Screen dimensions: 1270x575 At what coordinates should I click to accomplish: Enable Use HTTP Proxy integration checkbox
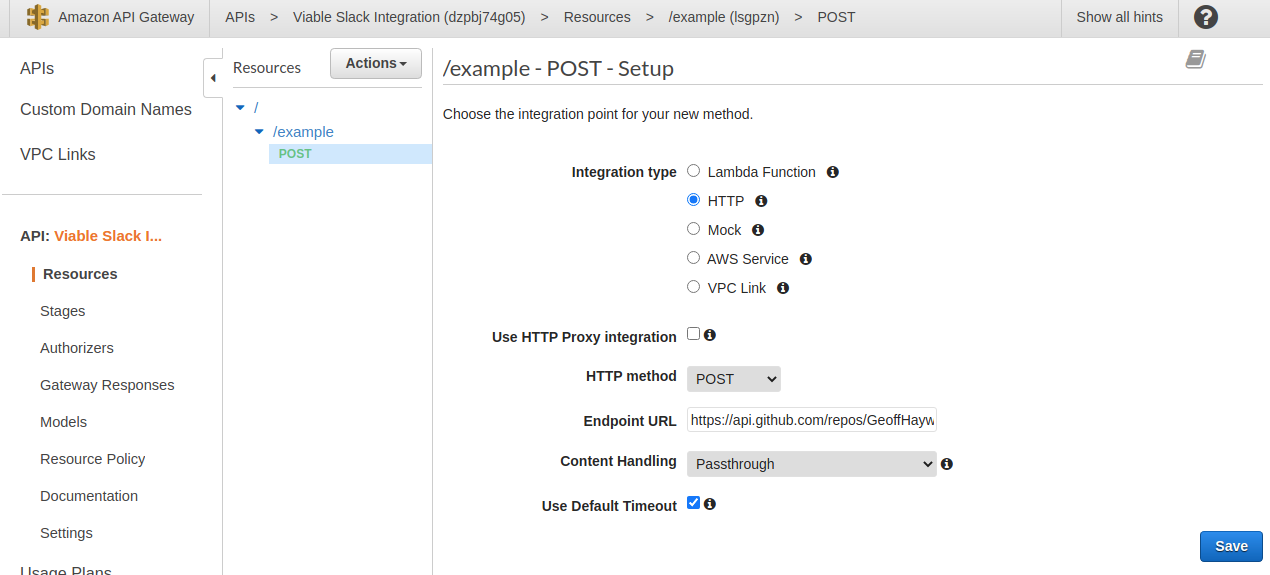pyautogui.click(x=693, y=334)
